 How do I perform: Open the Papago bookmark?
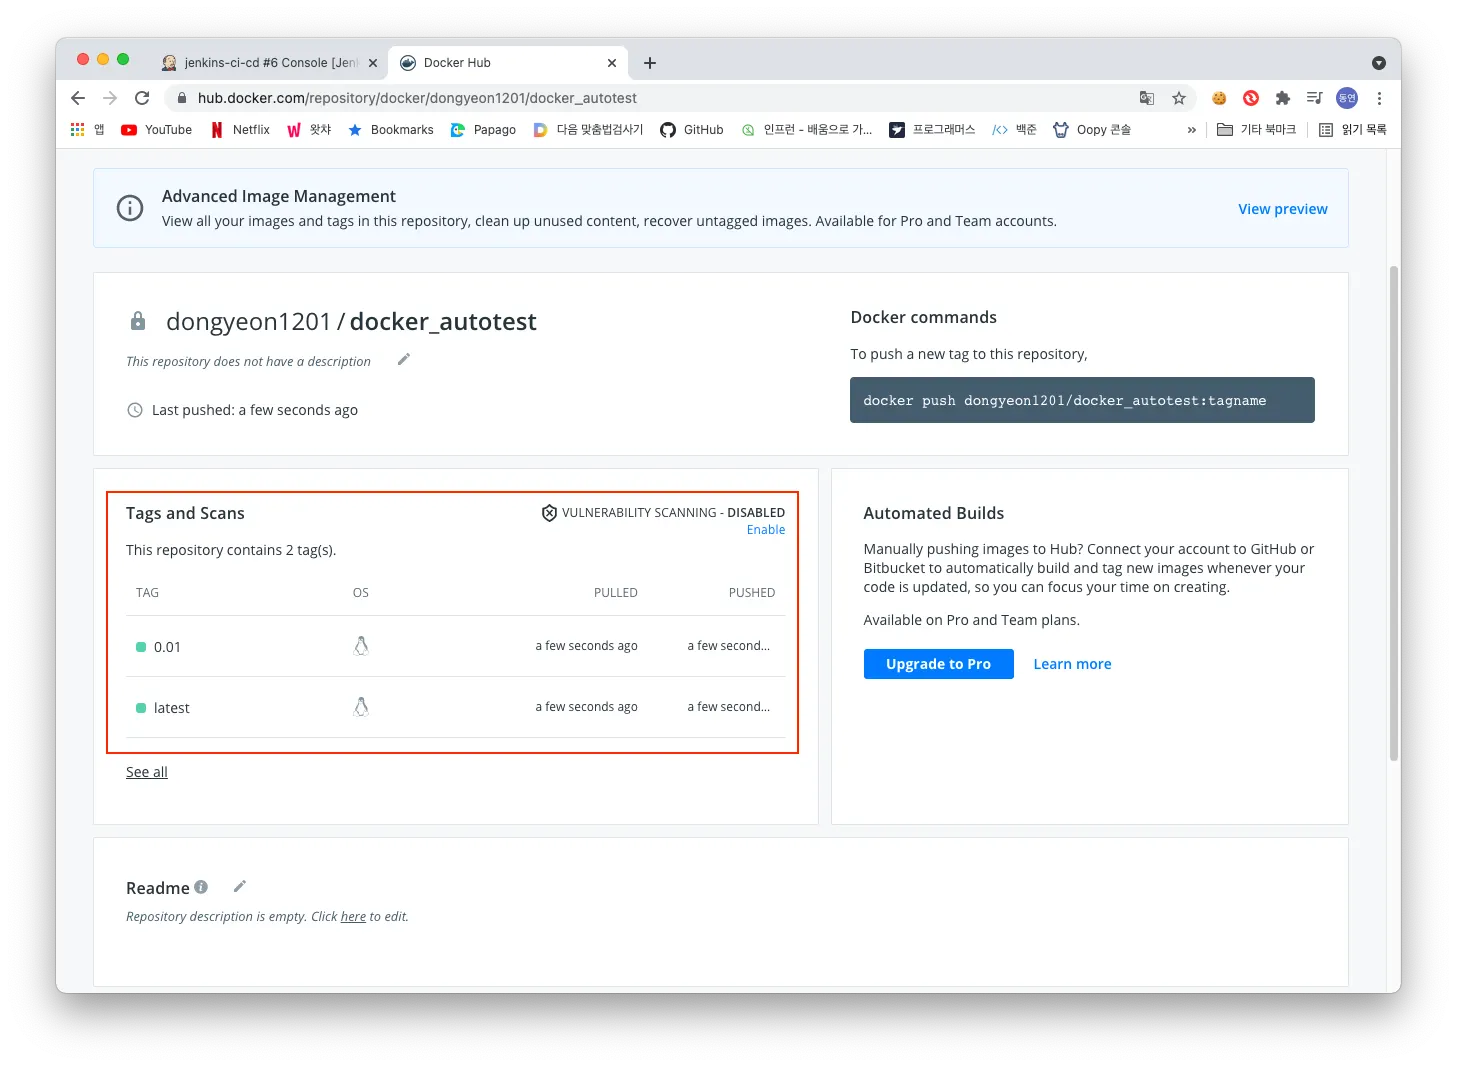pos(483,130)
